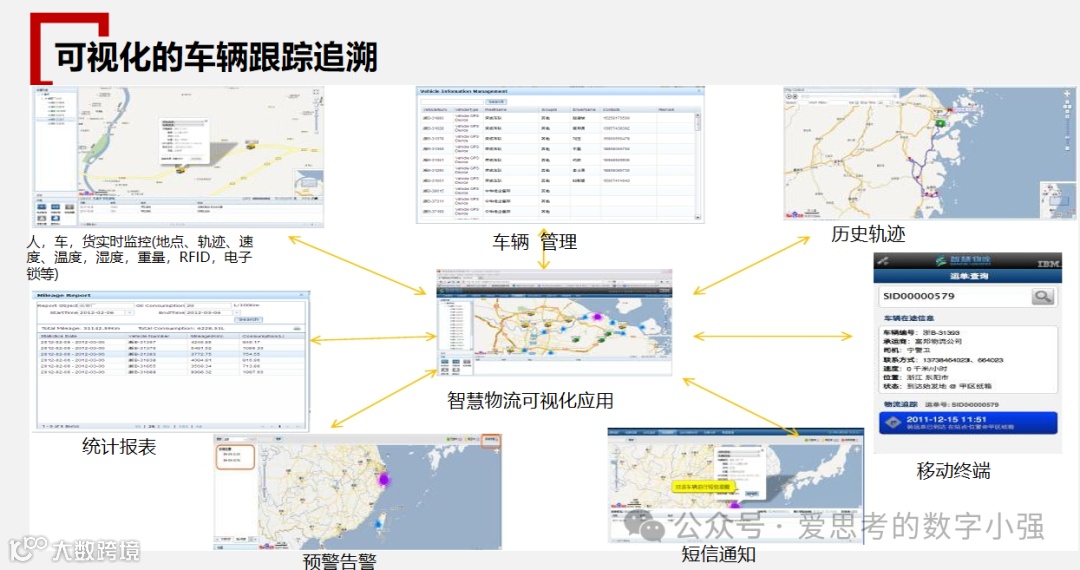Click the orange-outlined box on the warning map
The image size is (1080, 570).
236,457
